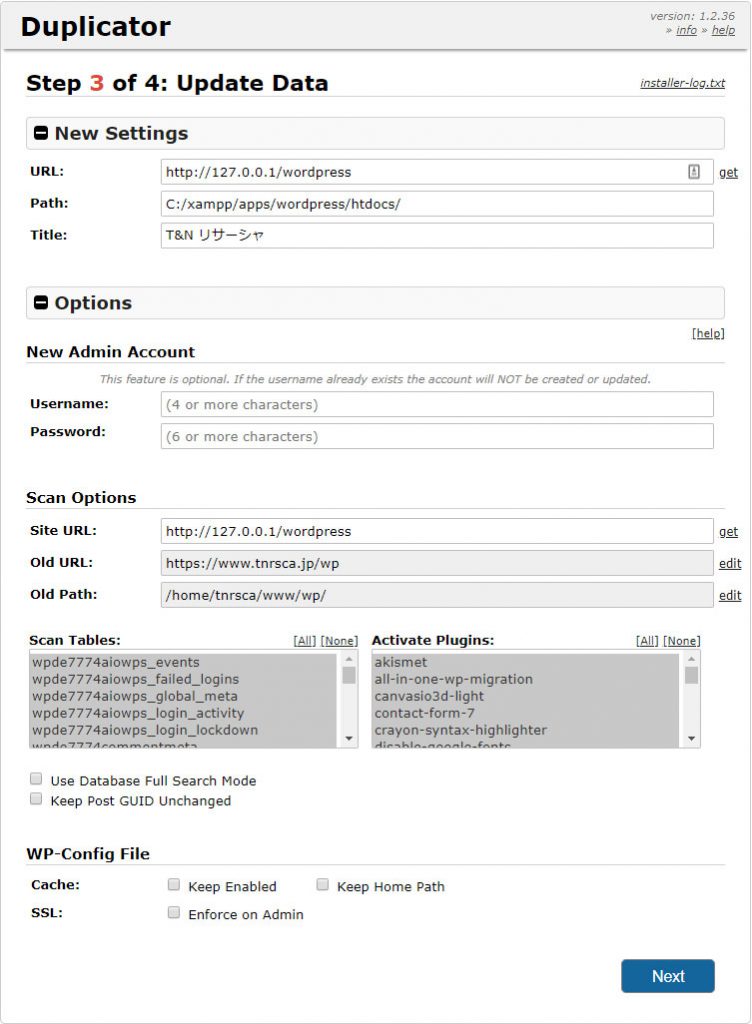Check SSL Enforce on Admin option
The height and width of the screenshot is (1024, 752).
point(174,912)
